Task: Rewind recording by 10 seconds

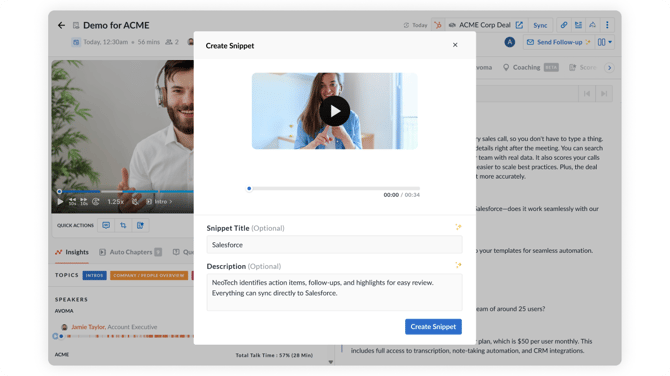Action: (x=72, y=201)
